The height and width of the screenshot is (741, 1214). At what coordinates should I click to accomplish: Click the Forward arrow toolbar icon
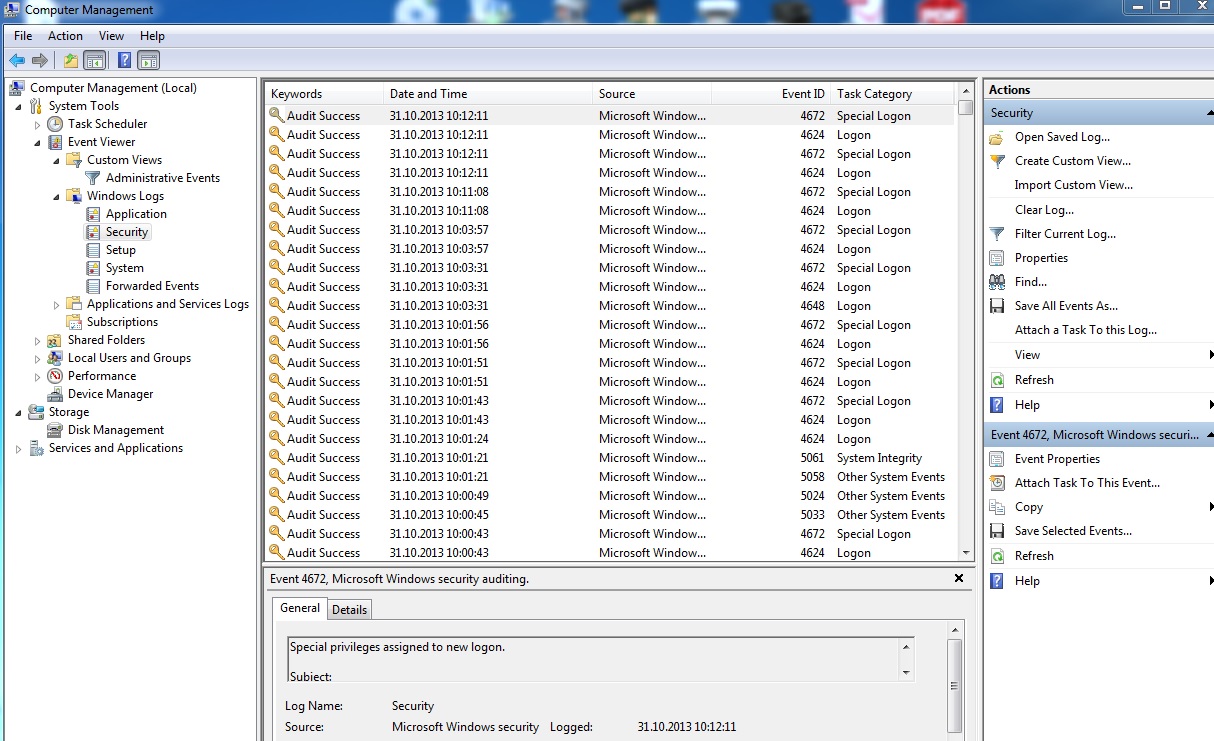point(40,61)
